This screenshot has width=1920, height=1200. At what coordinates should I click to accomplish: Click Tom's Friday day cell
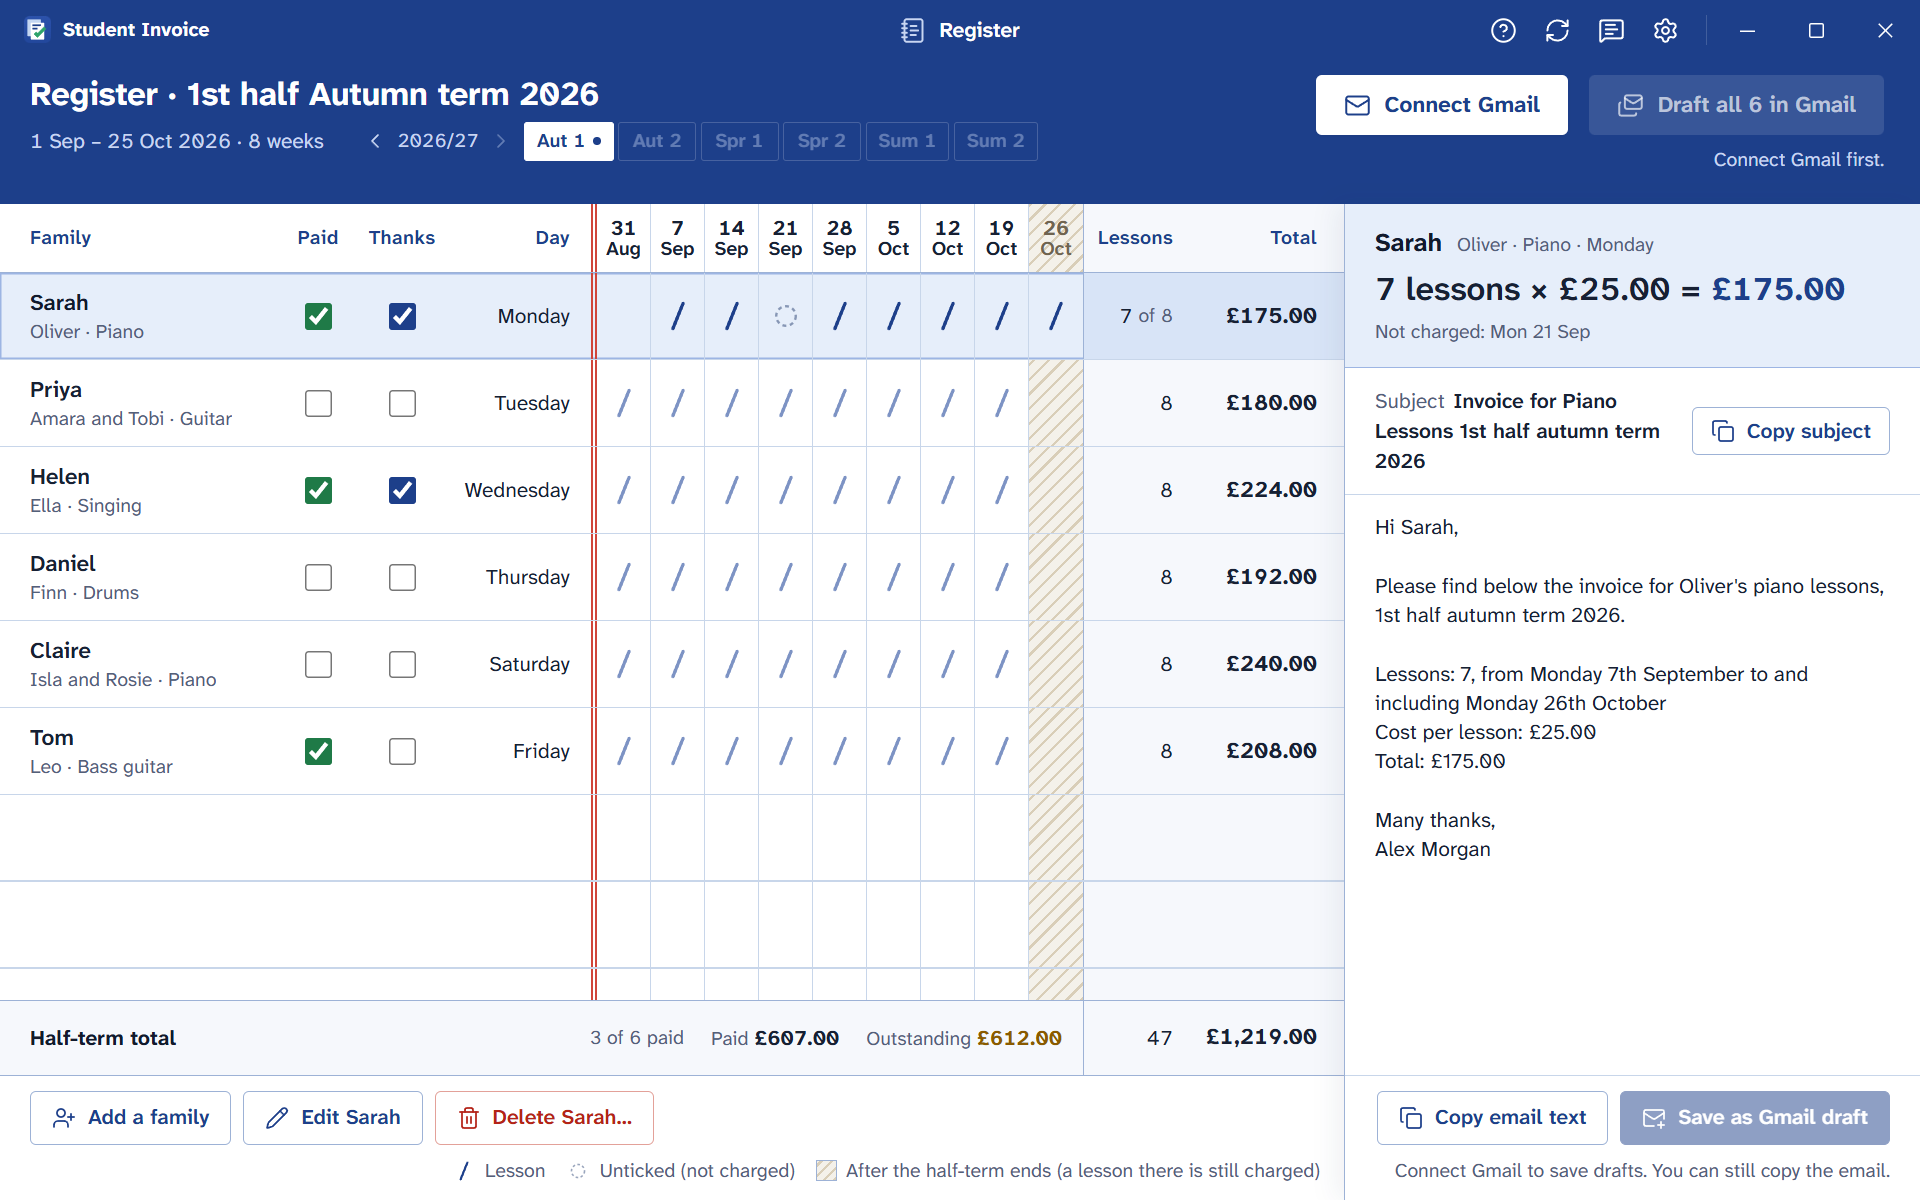click(541, 751)
